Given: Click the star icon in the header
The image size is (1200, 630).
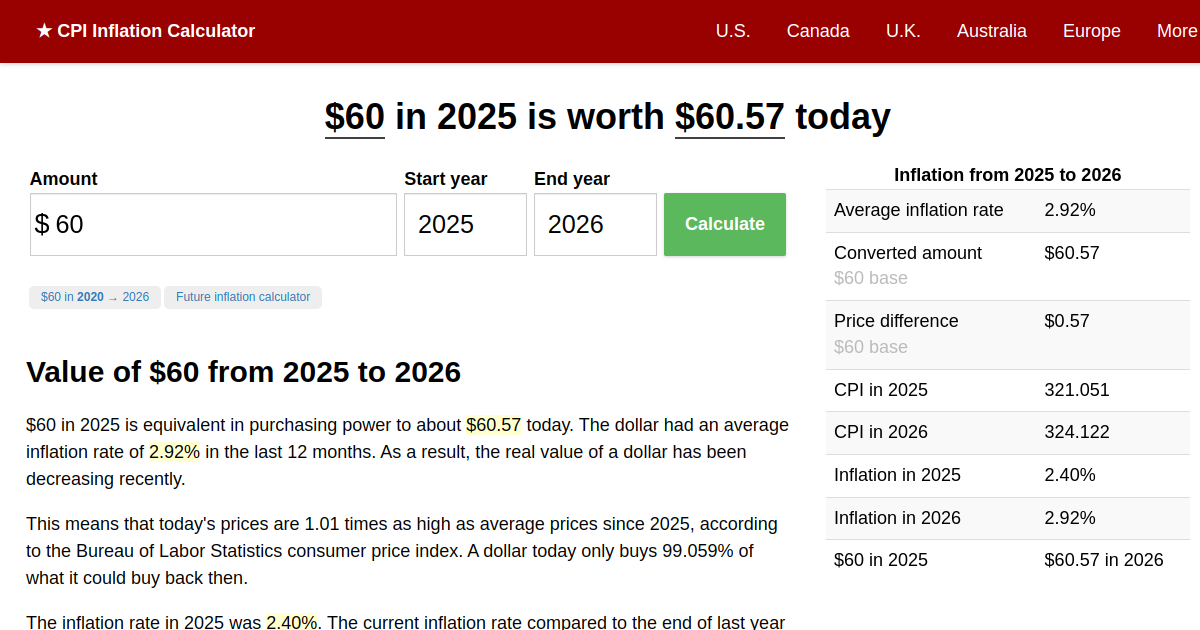Looking at the screenshot, I should pyautogui.click(x=41, y=31).
